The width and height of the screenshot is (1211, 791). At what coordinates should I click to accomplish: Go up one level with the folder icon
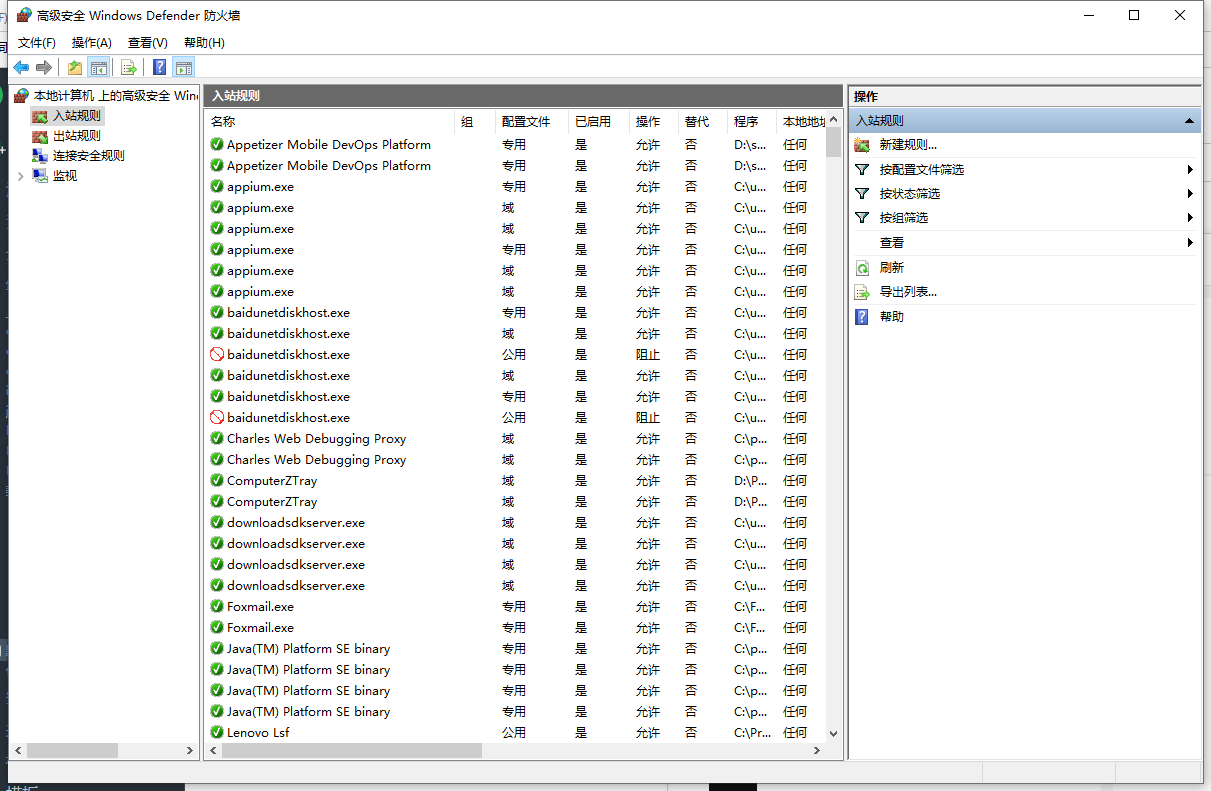click(75, 68)
